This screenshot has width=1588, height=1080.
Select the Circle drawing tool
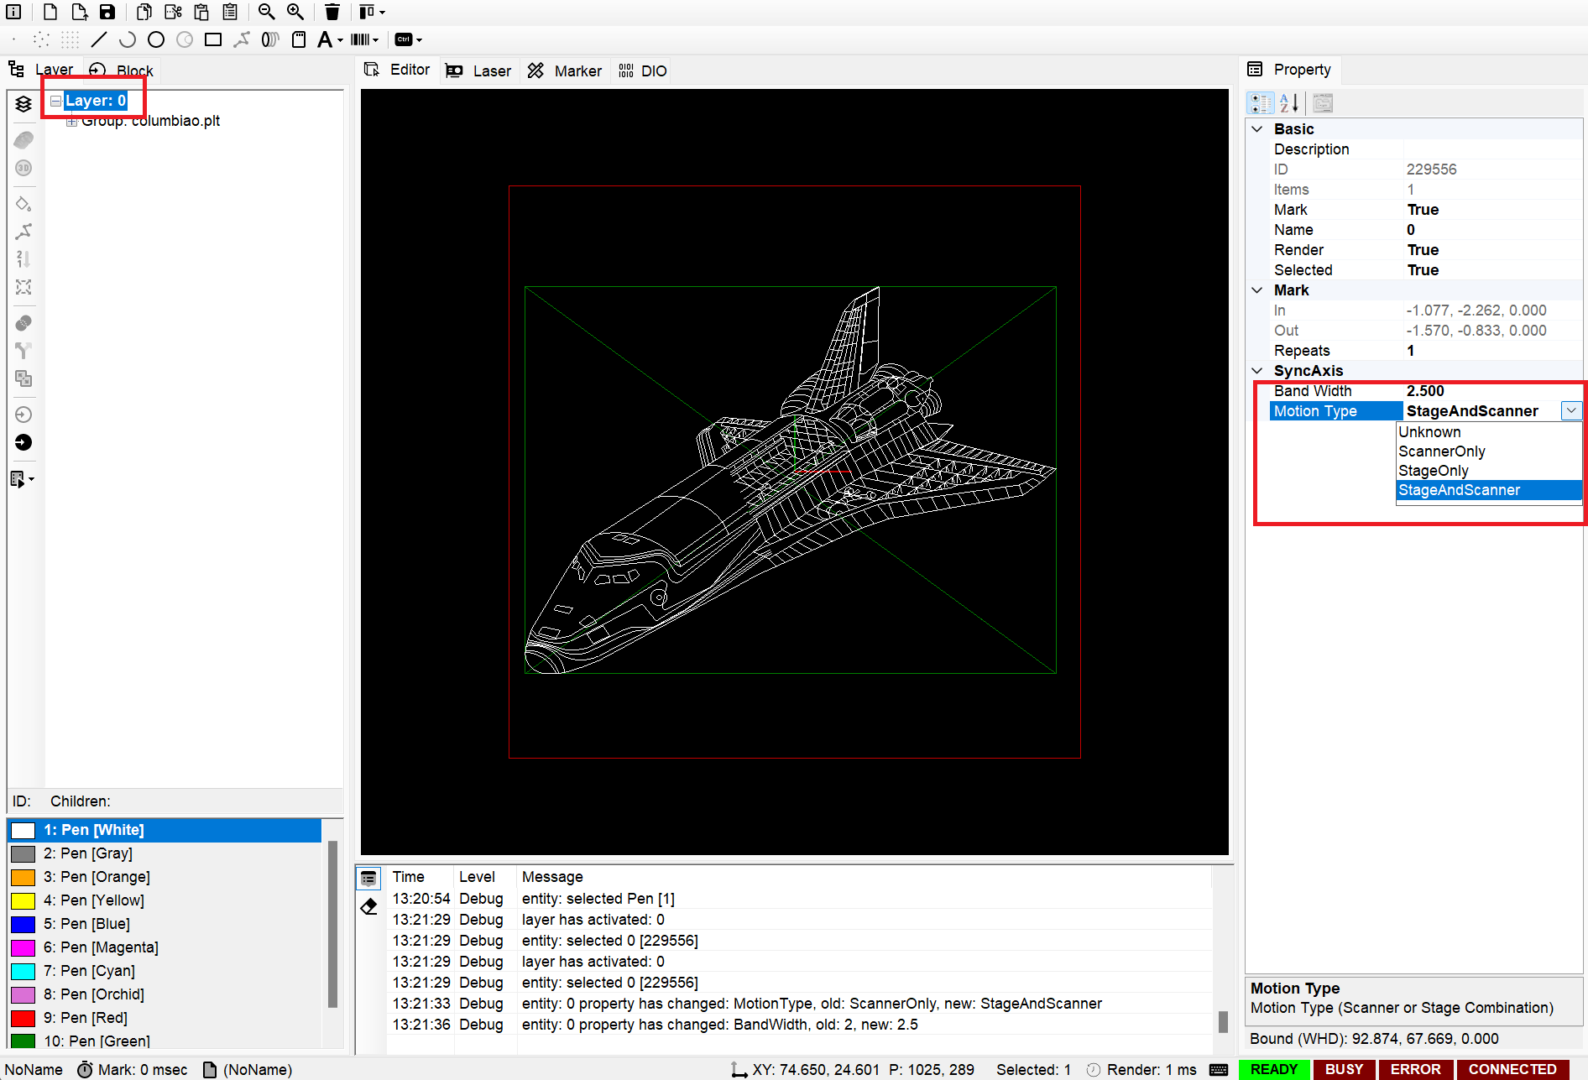pyautogui.click(x=156, y=40)
